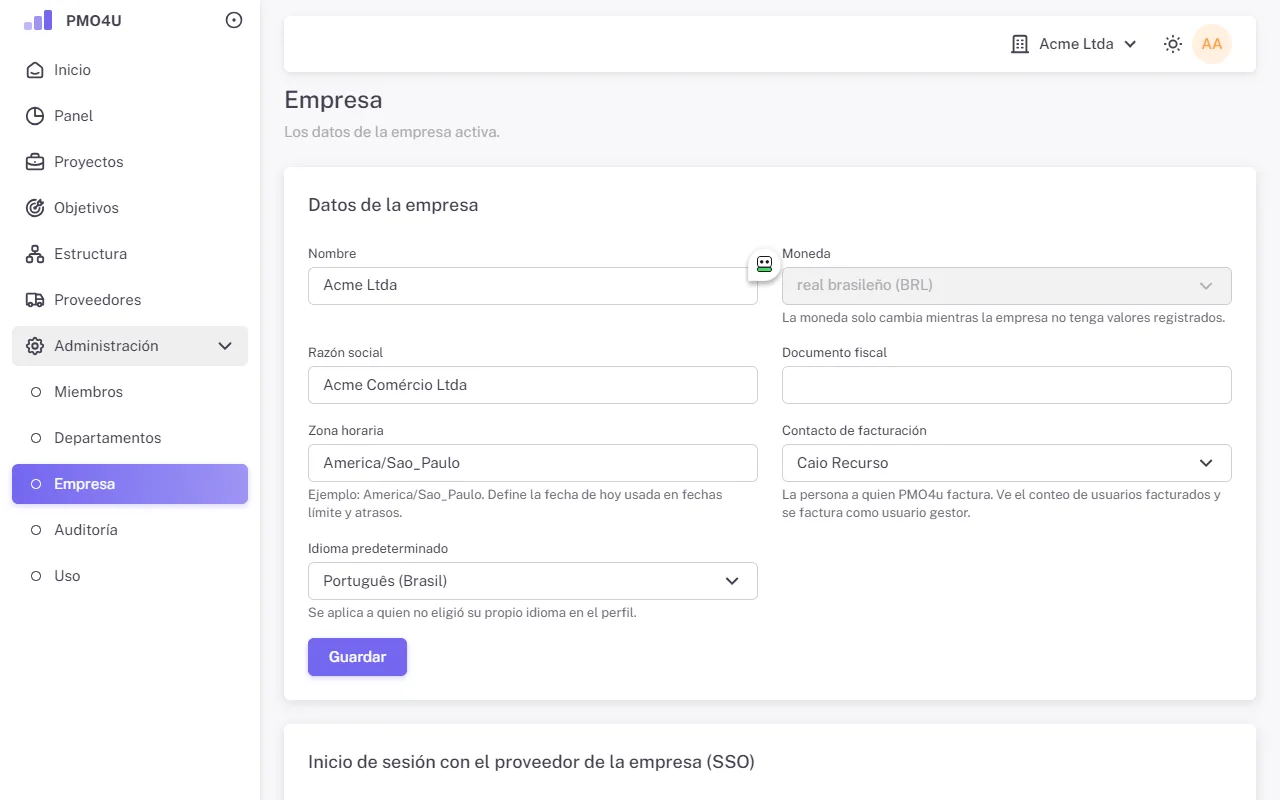Click the Estructura hierarchy icon
The height and width of the screenshot is (800, 1280).
[x=35, y=254]
